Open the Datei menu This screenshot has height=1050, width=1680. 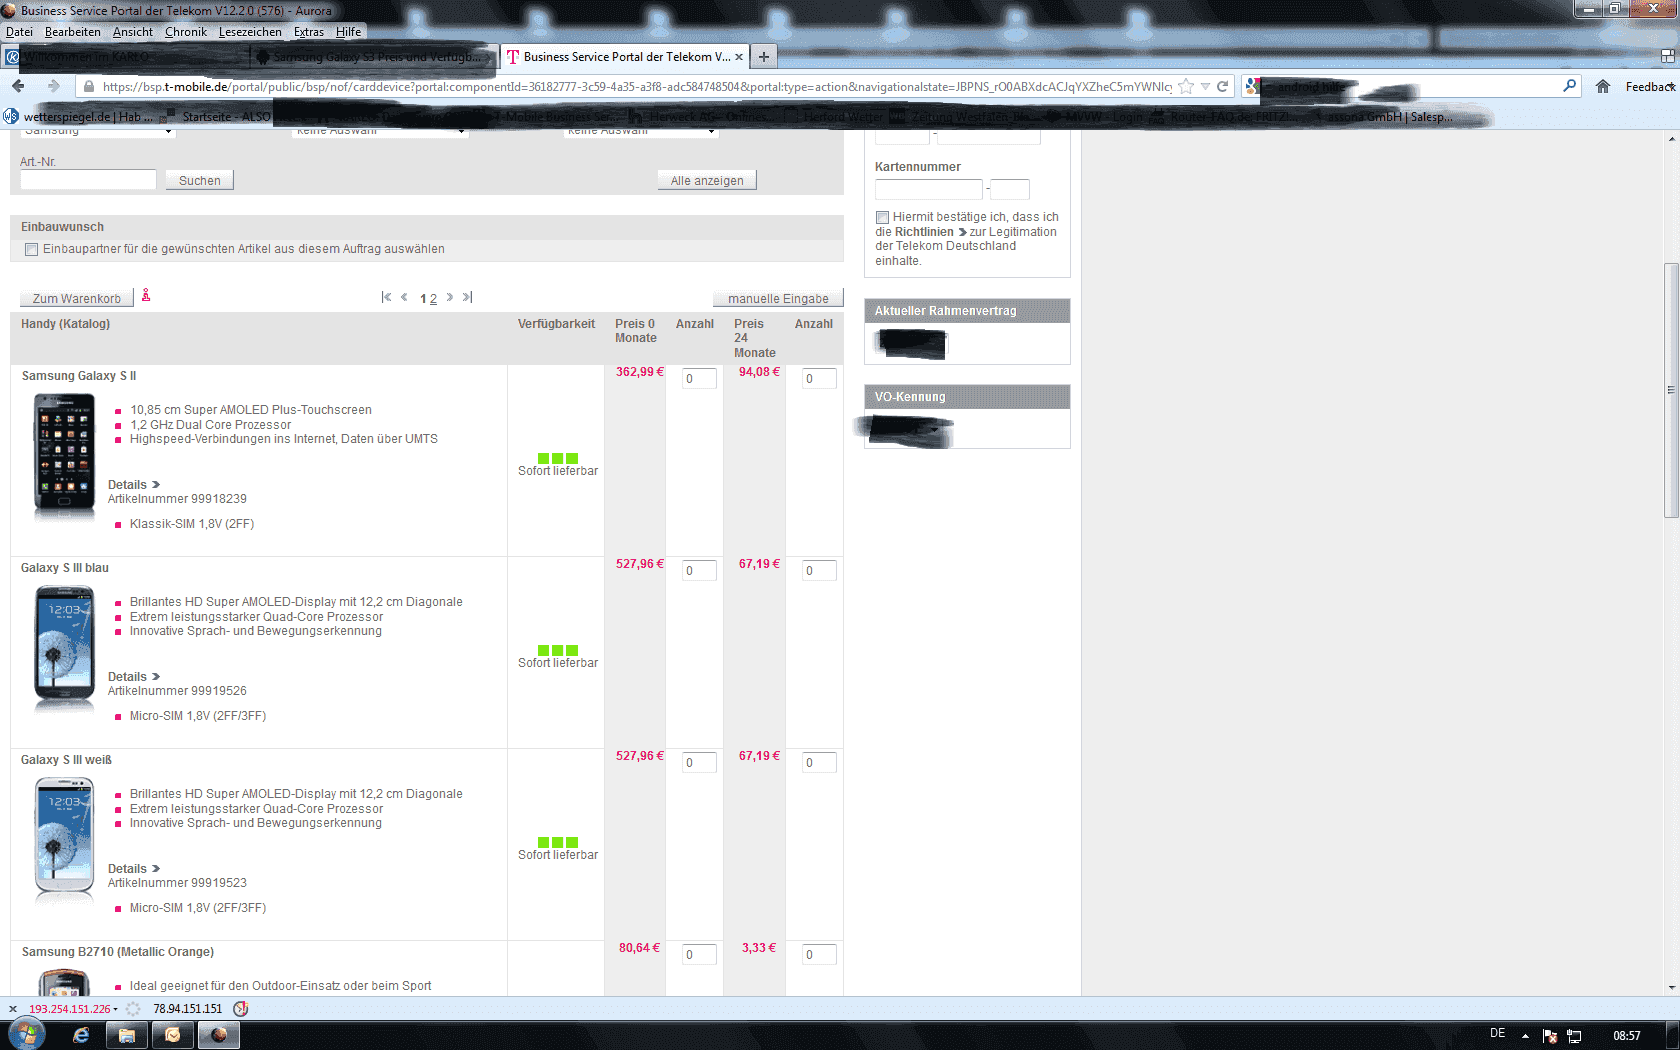point(19,32)
